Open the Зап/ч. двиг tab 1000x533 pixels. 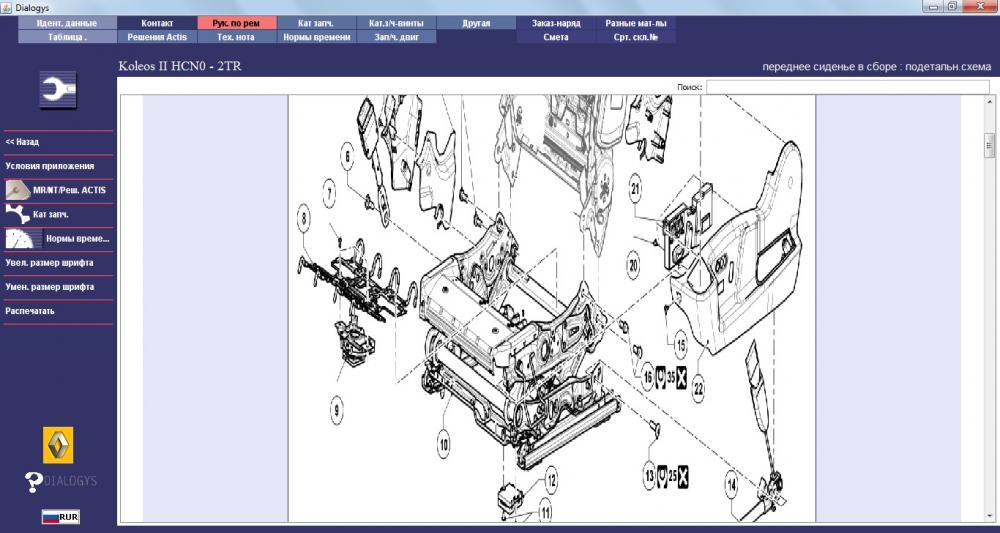(396, 37)
